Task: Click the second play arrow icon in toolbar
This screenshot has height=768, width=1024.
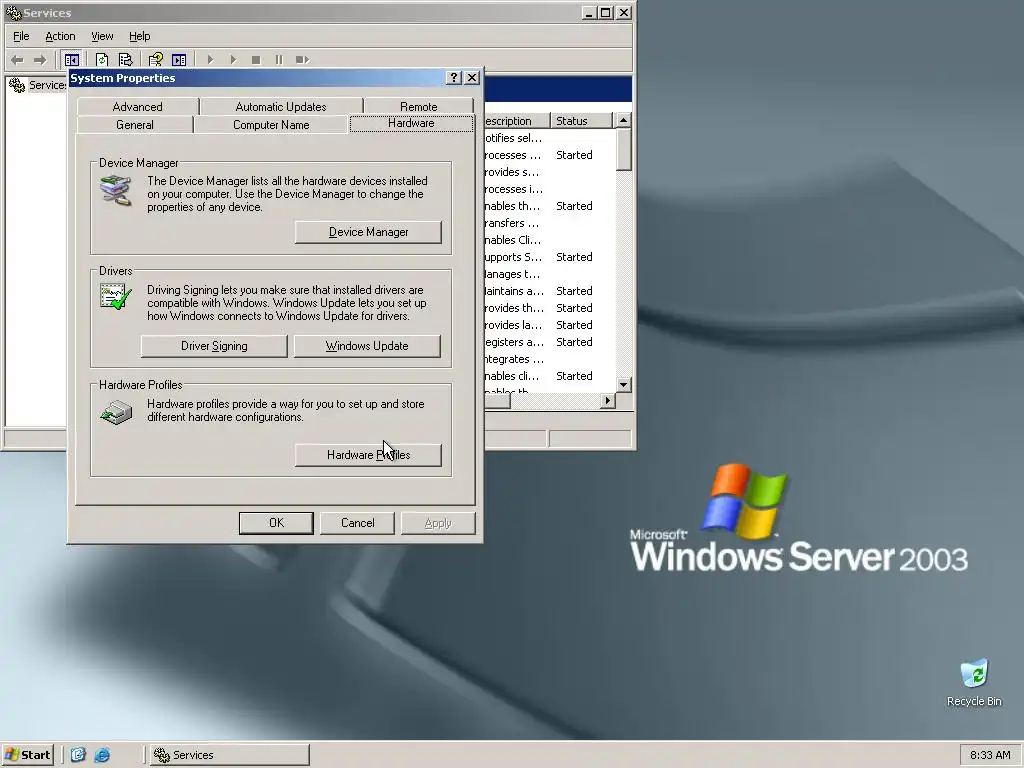Action: point(233,60)
